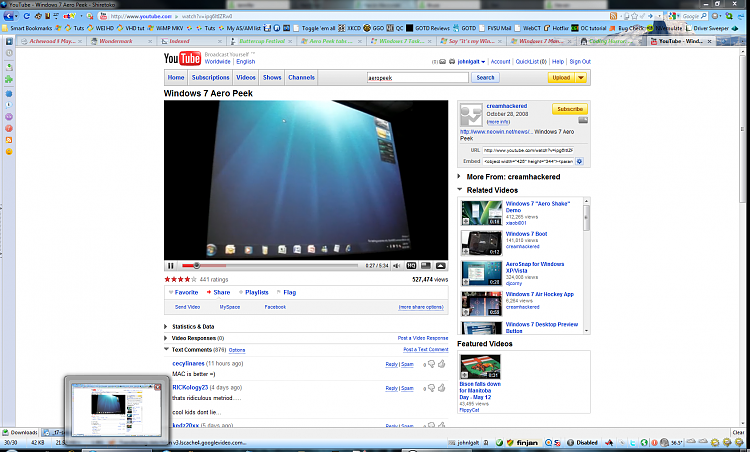This screenshot has height=452, width=750.
Task: Open the Upload button dropdown arrow
Action: coord(581,77)
